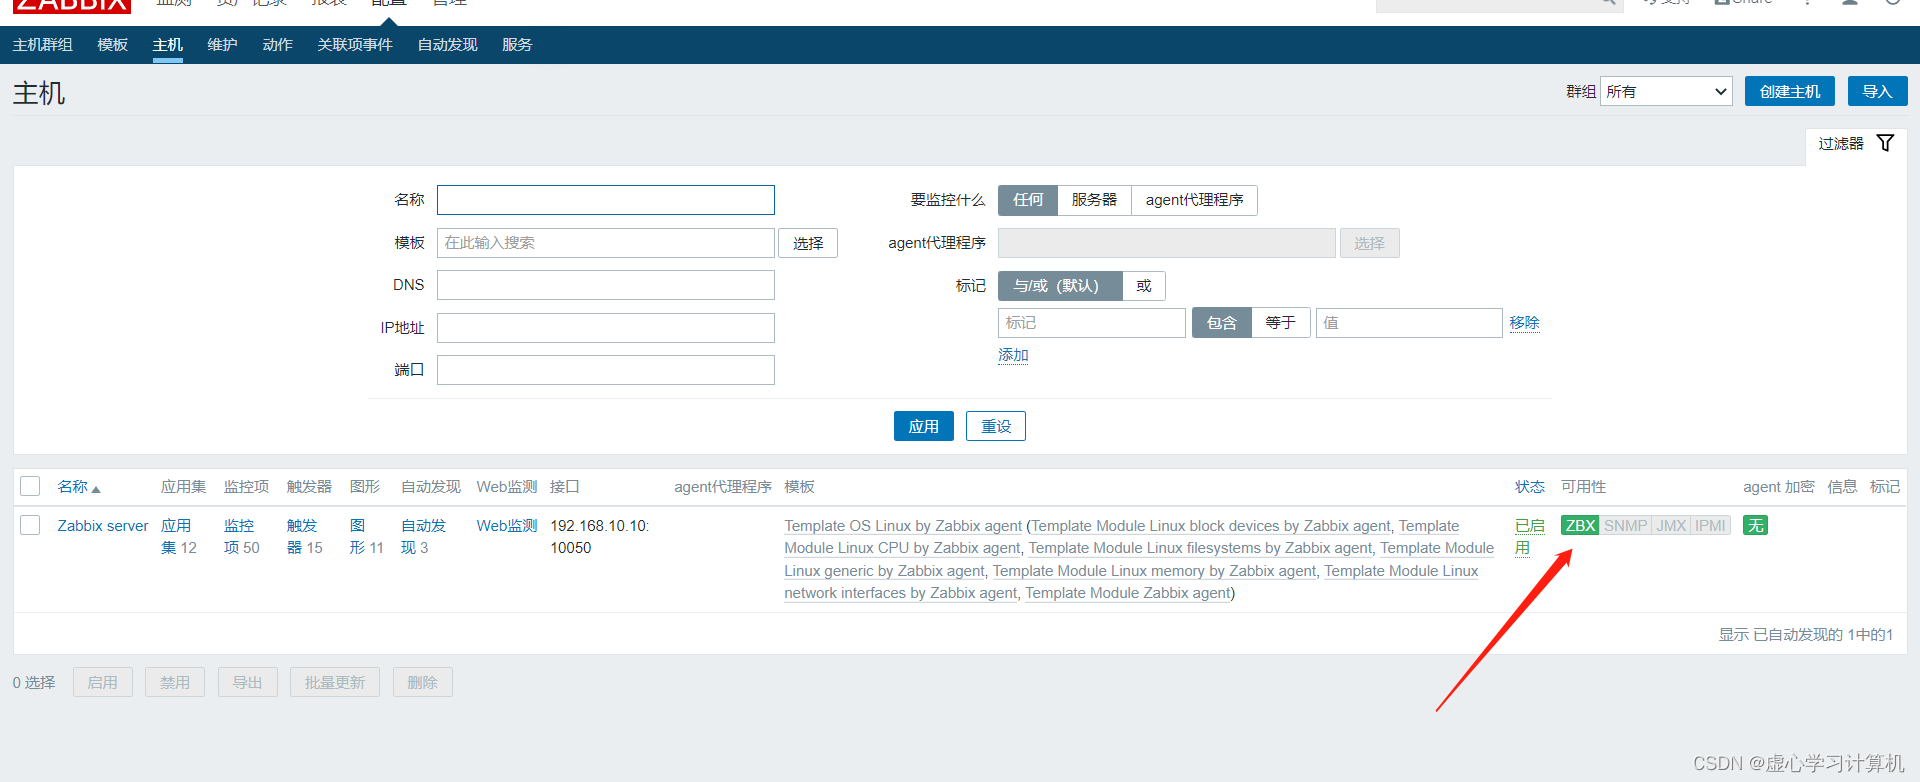The image size is (1920, 782).
Task: Open Template Module Linux block devices link
Action: coord(1211,526)
